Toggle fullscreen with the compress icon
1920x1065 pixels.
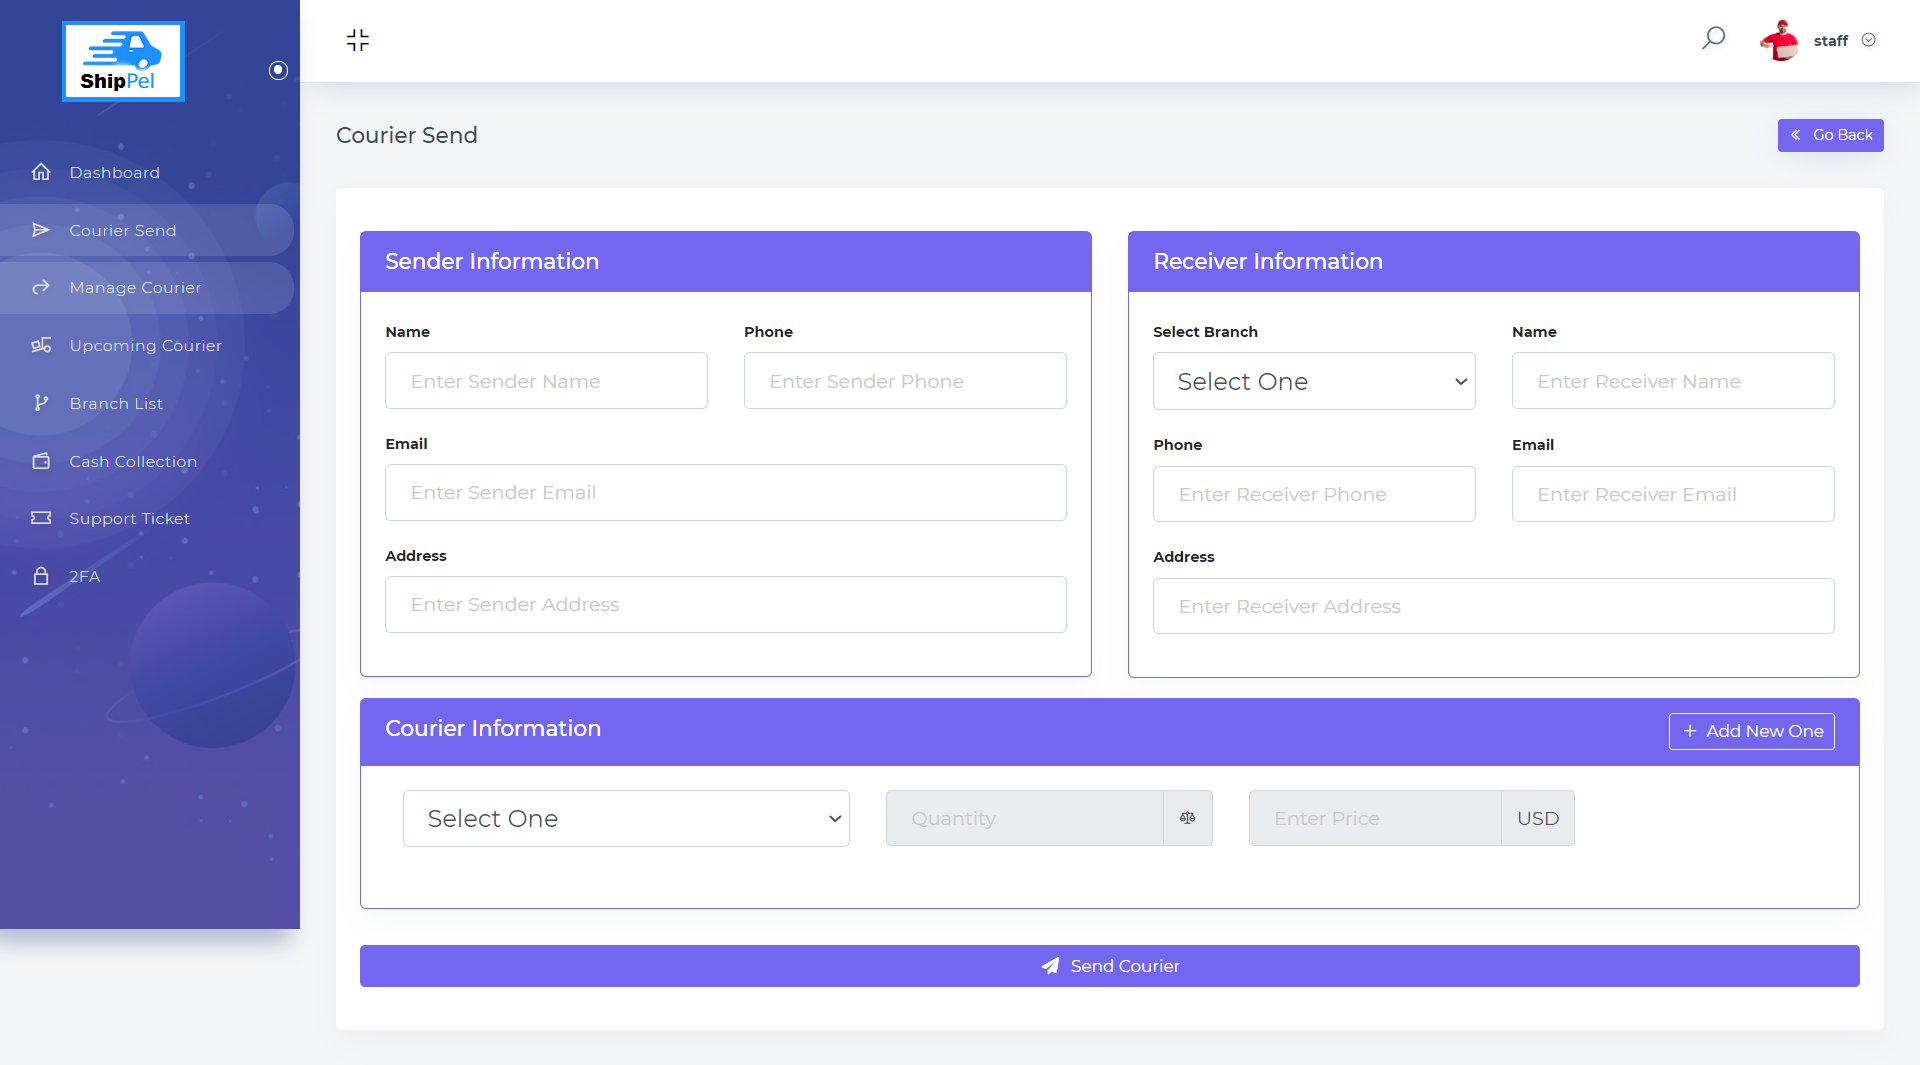tap(358, 40)
